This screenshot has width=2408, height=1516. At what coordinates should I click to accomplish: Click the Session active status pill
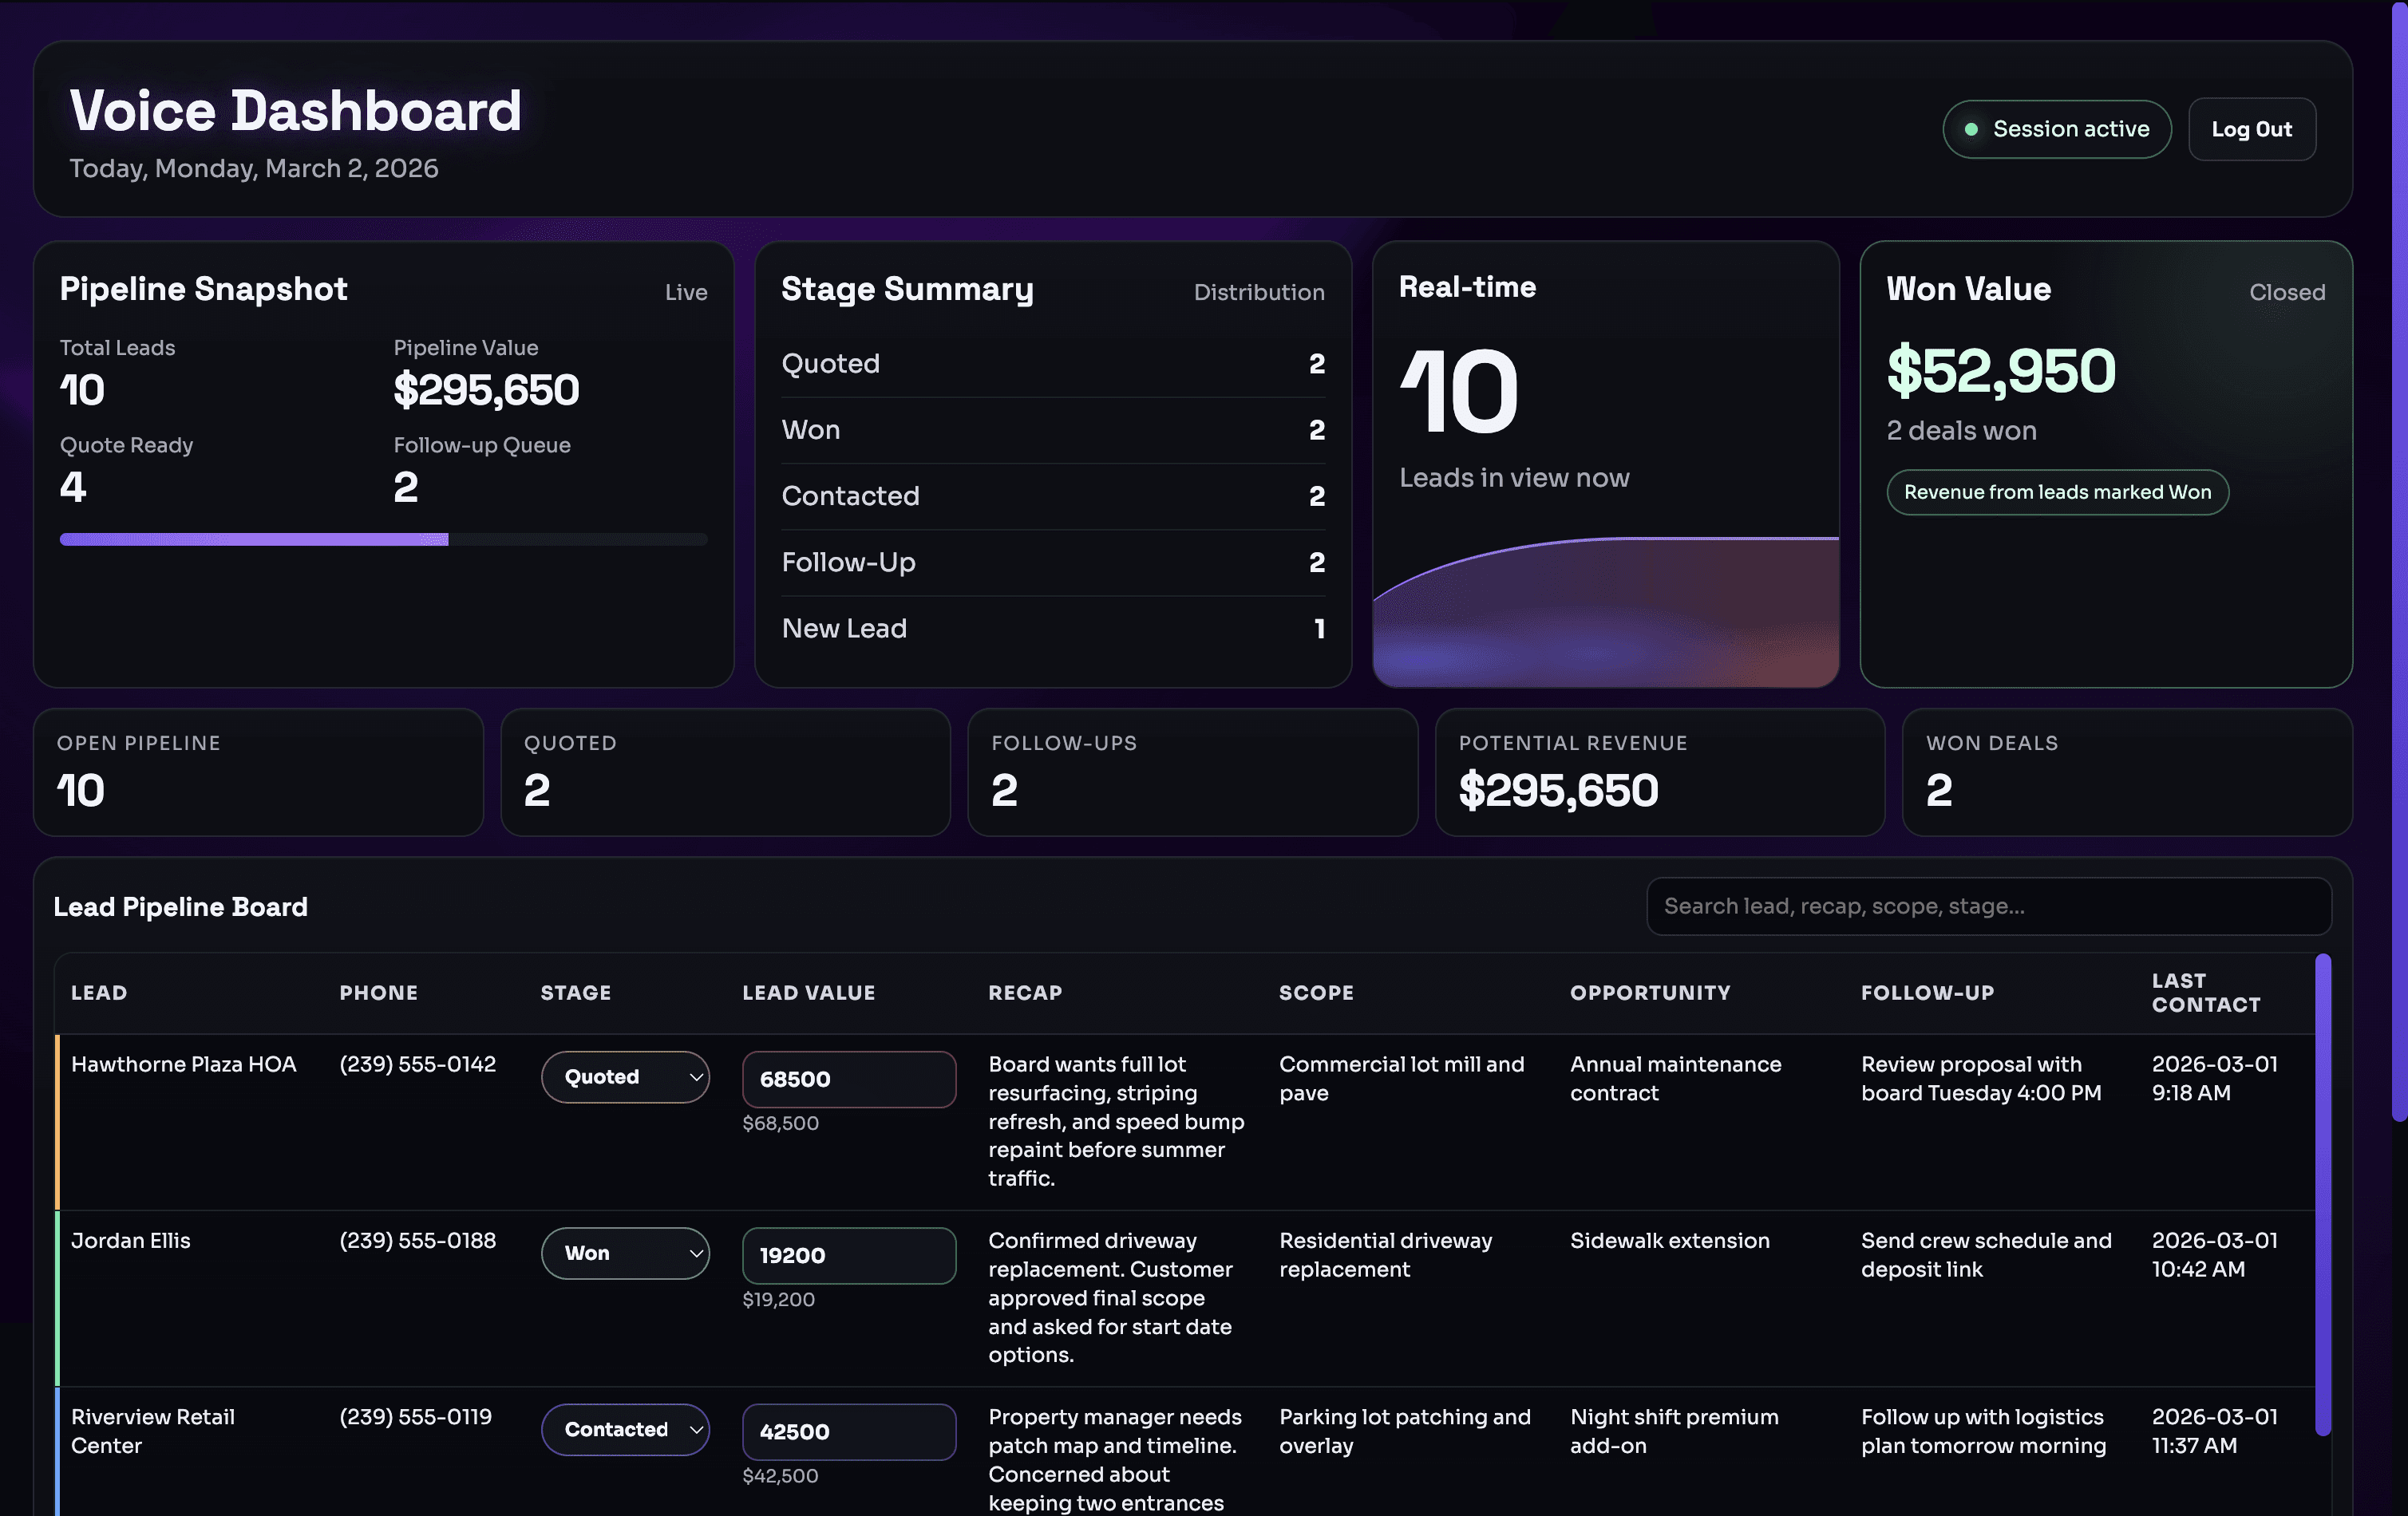tap(2056, 128)
